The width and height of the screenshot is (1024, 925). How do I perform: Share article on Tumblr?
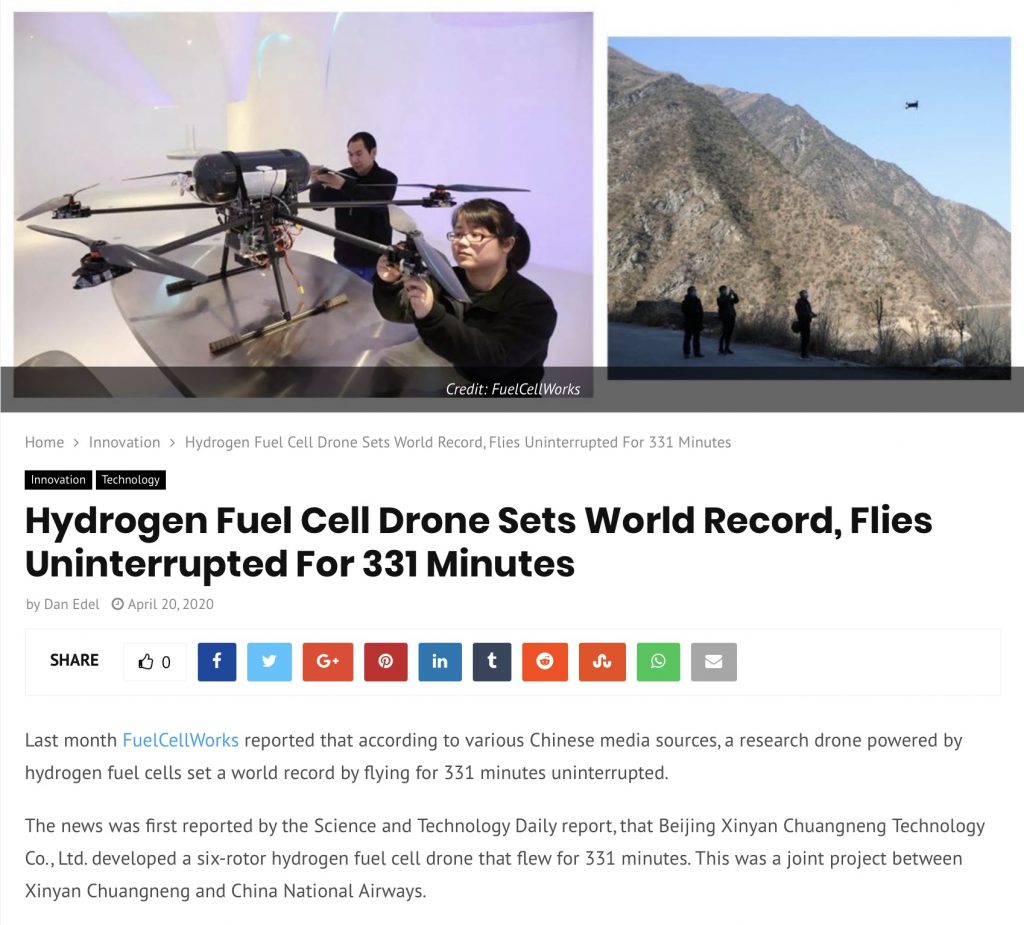coord(492,662)
